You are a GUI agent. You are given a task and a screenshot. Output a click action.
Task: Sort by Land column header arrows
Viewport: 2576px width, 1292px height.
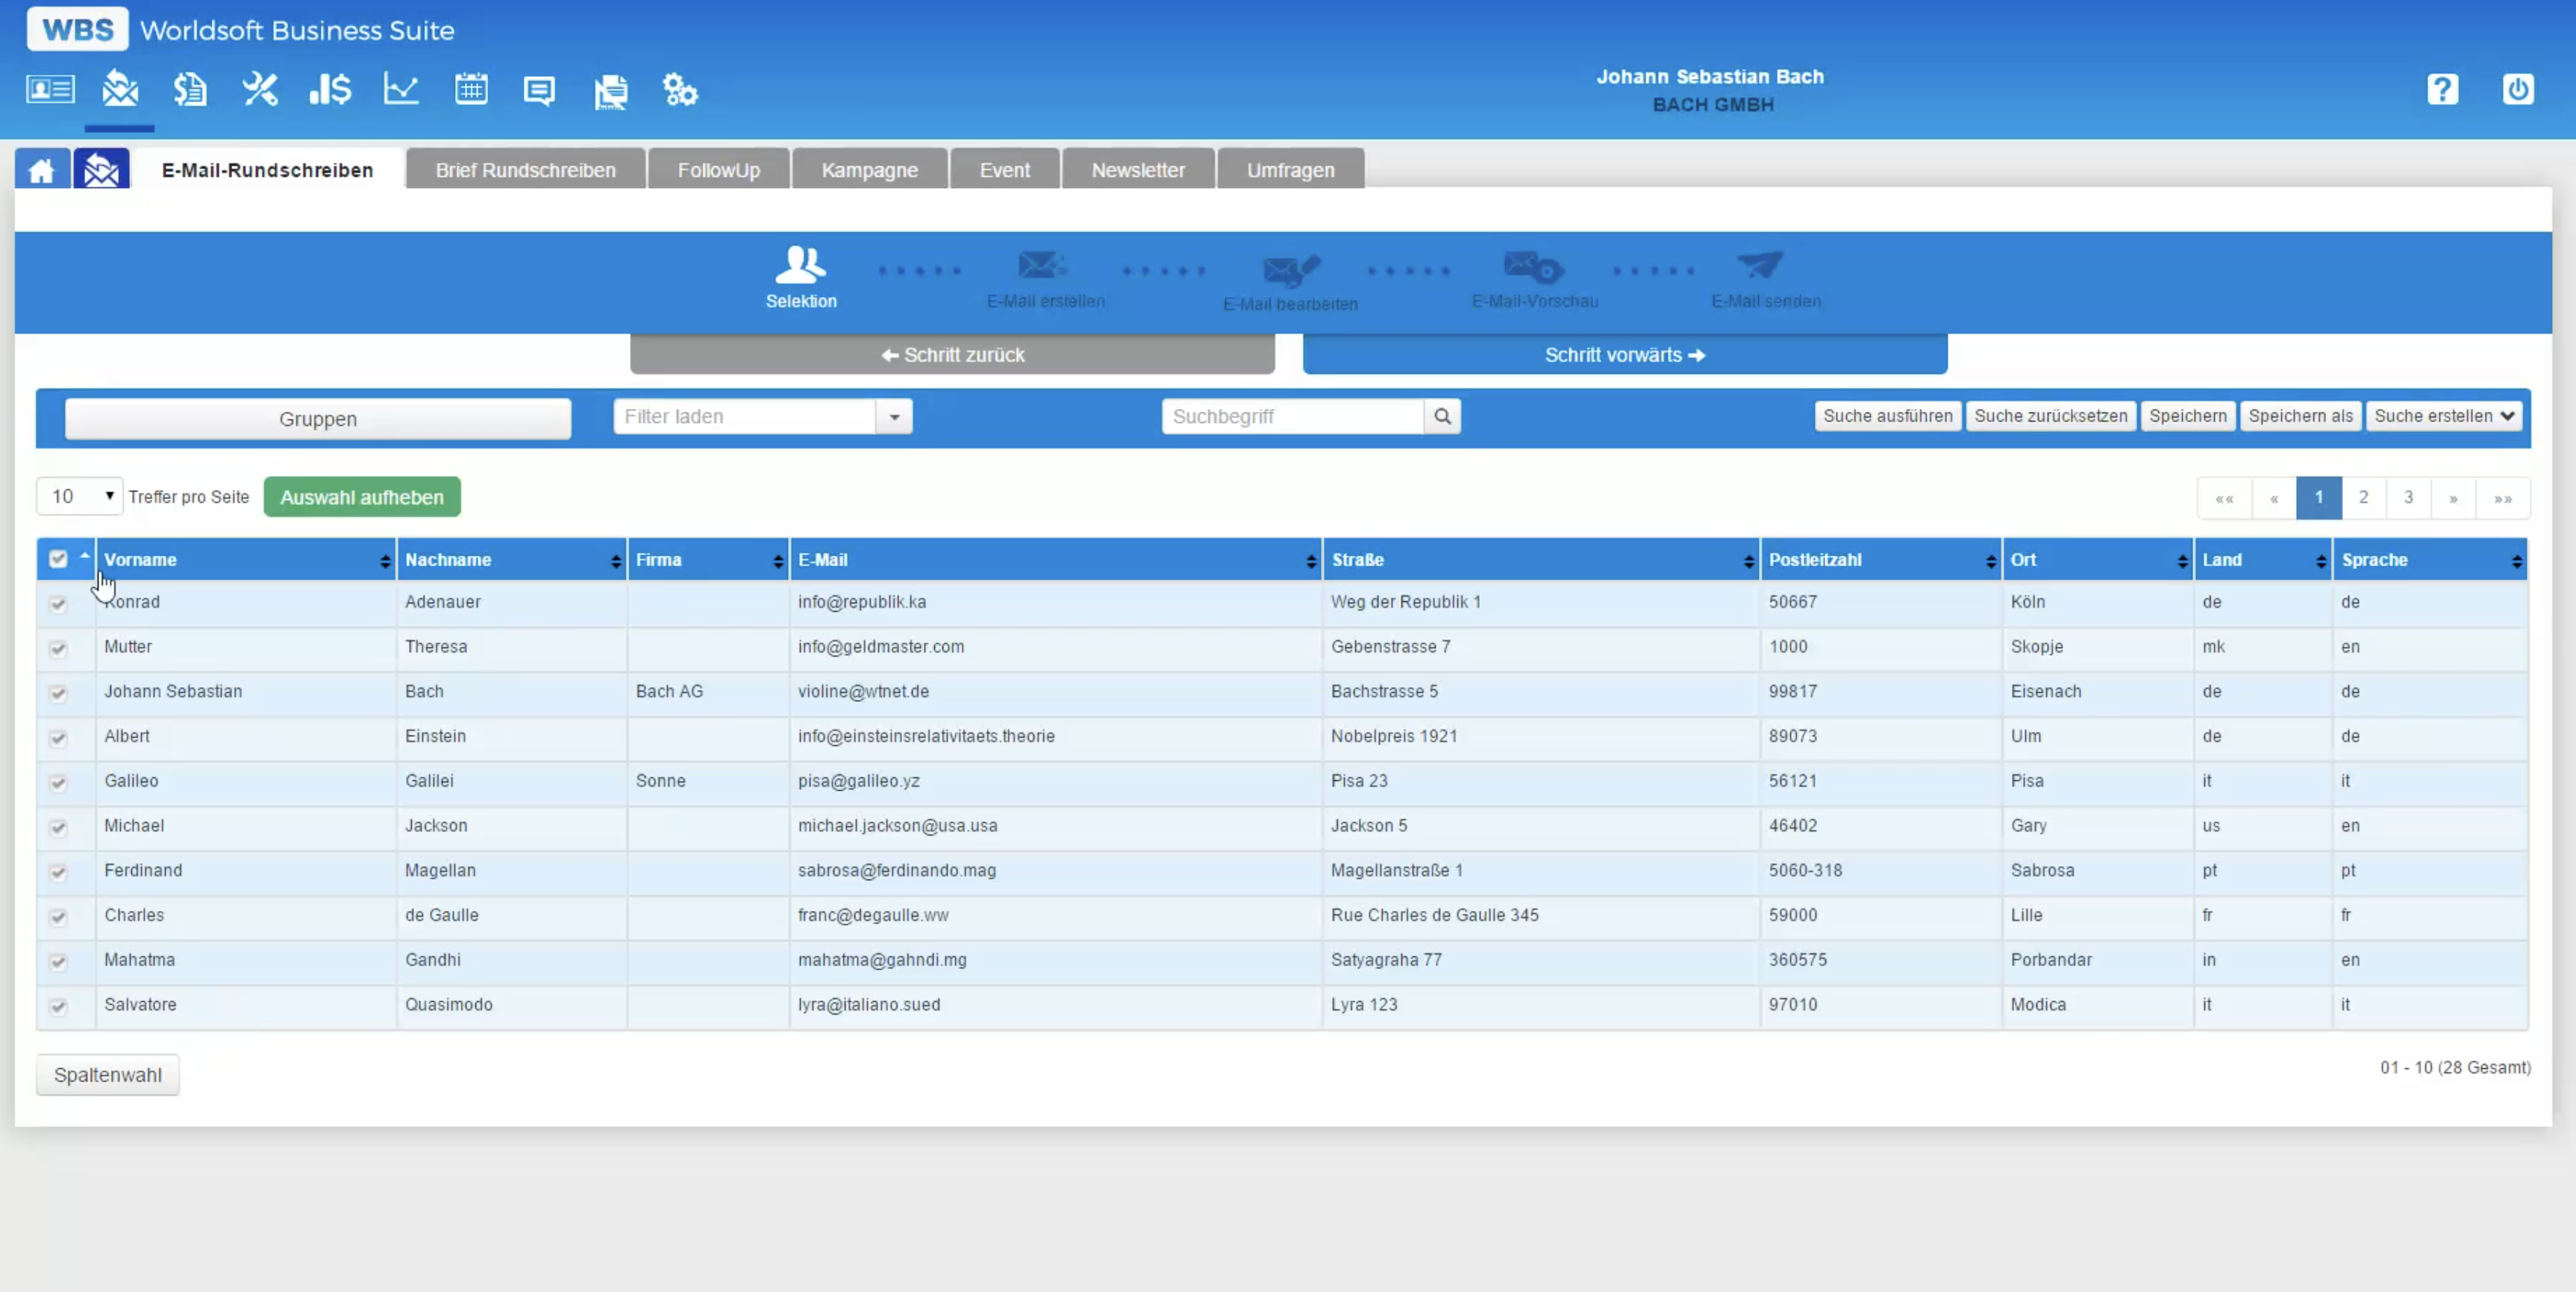point(2320,561)
